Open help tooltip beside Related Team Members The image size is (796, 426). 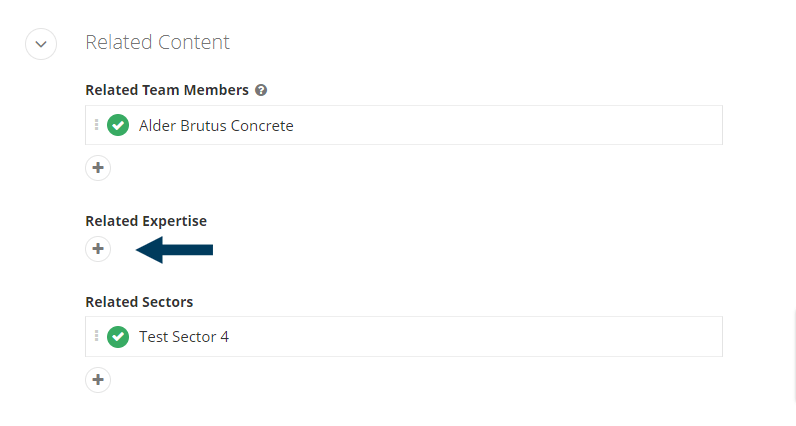[x=261, y=90]
